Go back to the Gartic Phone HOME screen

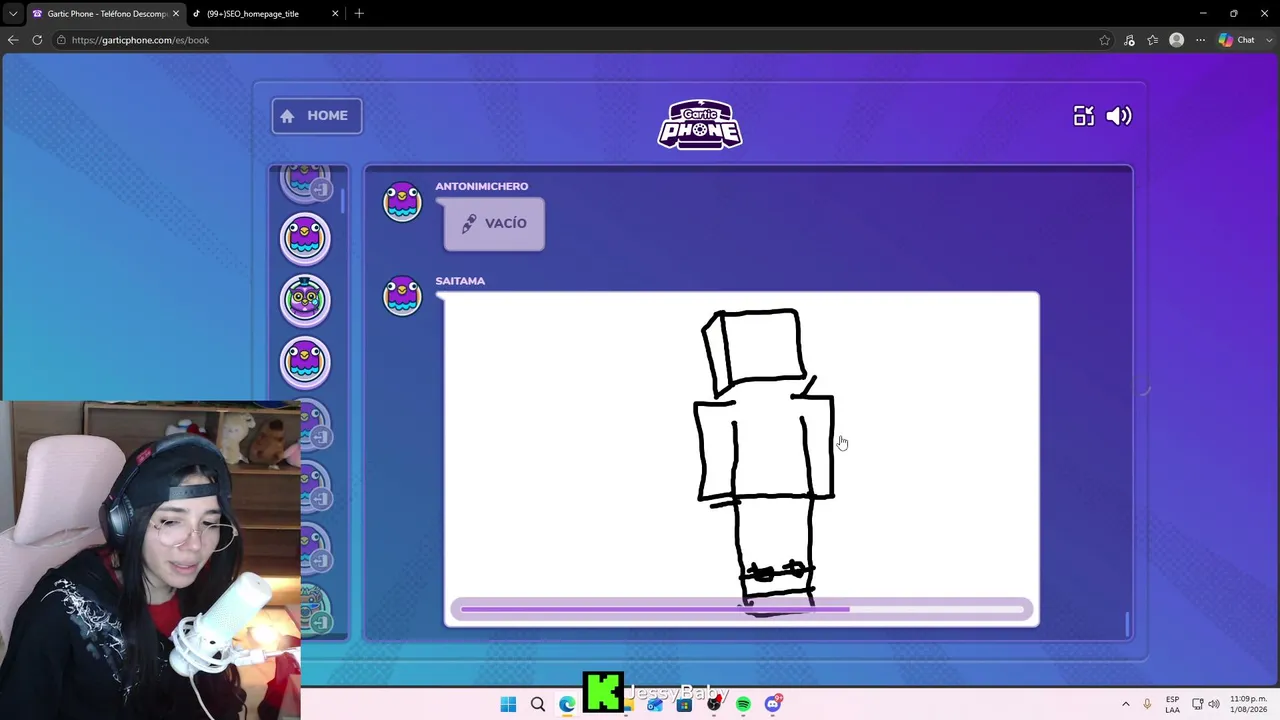(x=317, y=116)
